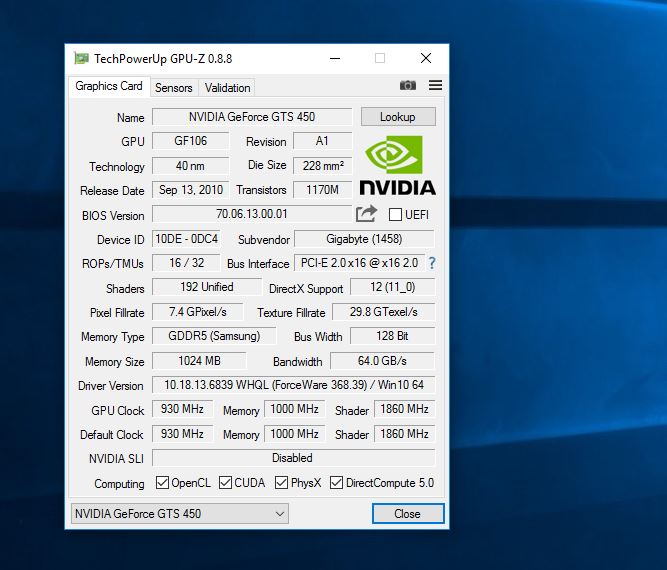Switch to the Validation tab
The height and width of the screenshot is (570, 667).
[227, 88]
